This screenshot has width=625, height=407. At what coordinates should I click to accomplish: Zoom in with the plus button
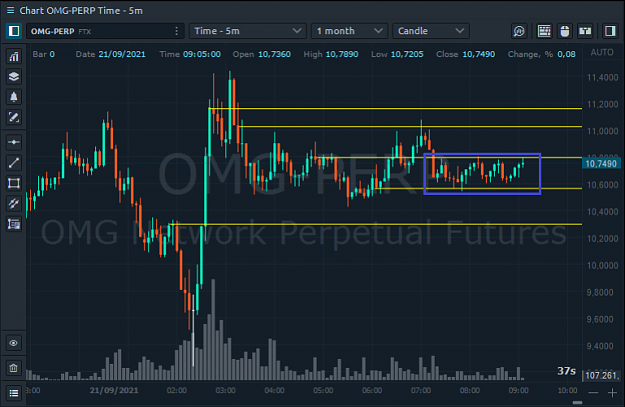click(x=612, y=393)
